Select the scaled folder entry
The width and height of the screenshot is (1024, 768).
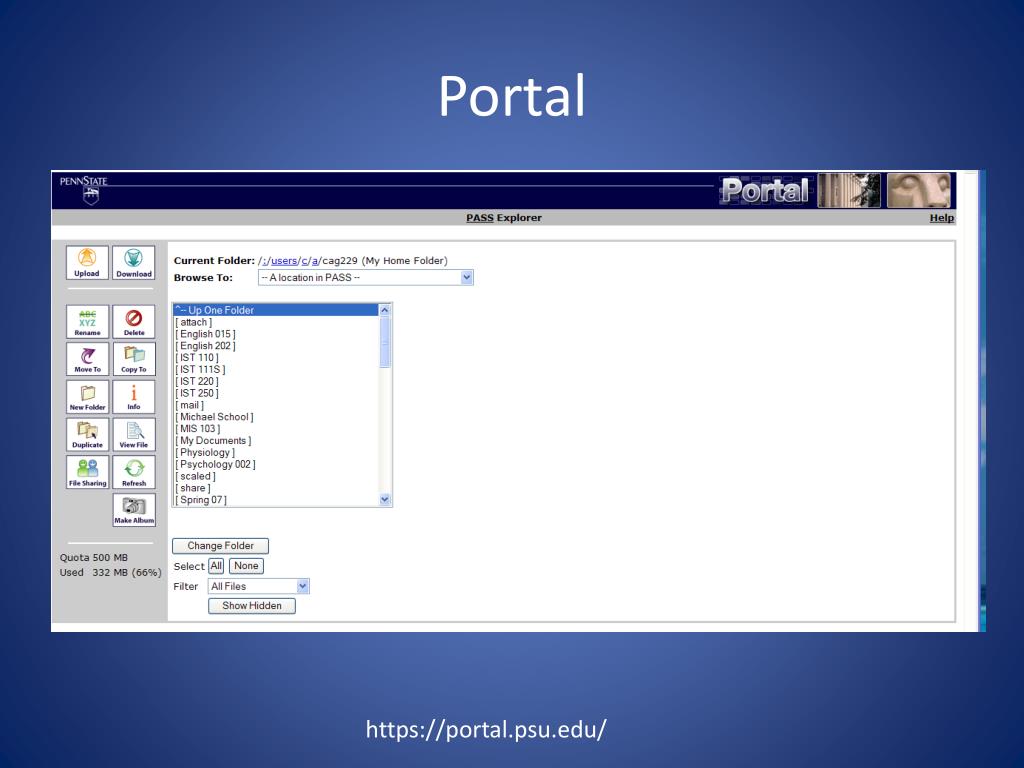point(276,476)
